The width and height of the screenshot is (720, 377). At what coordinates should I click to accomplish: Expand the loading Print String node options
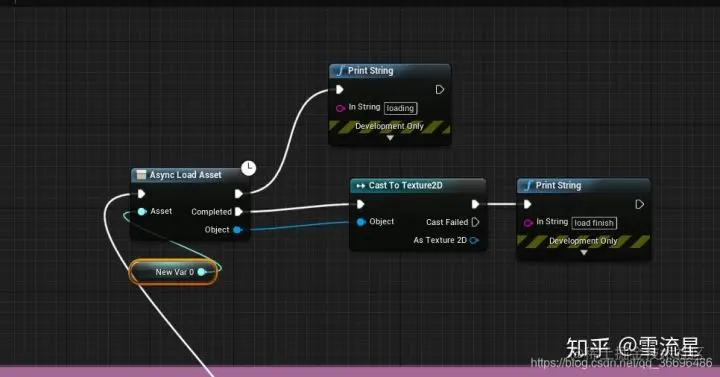click(x=390, y=138)
